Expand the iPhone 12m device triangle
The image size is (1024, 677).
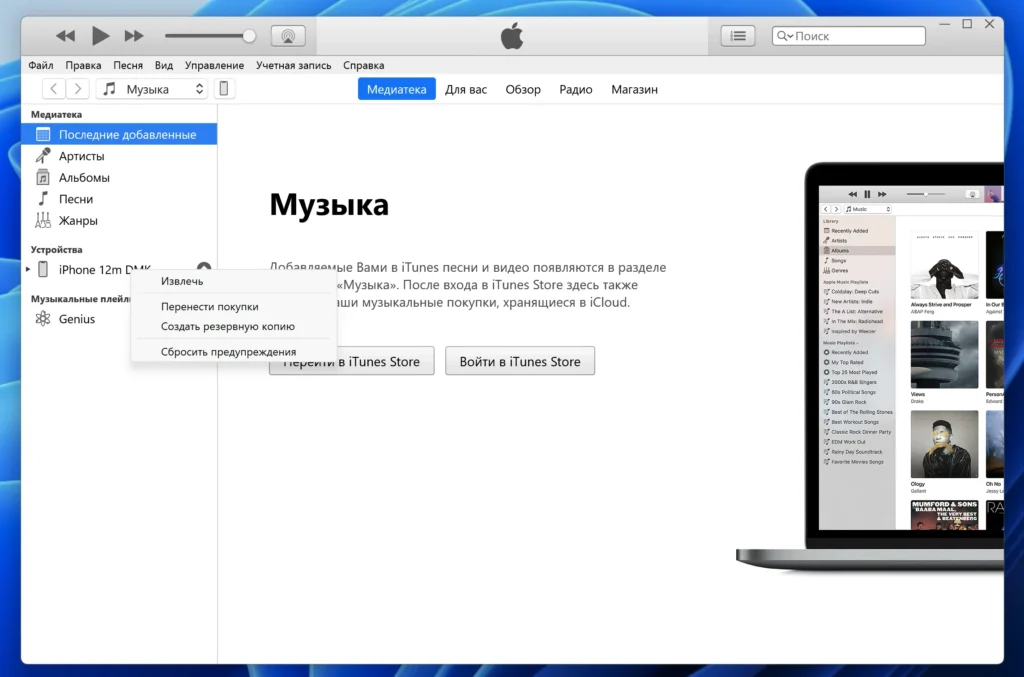pyautogui.click(x=28, y=269)
